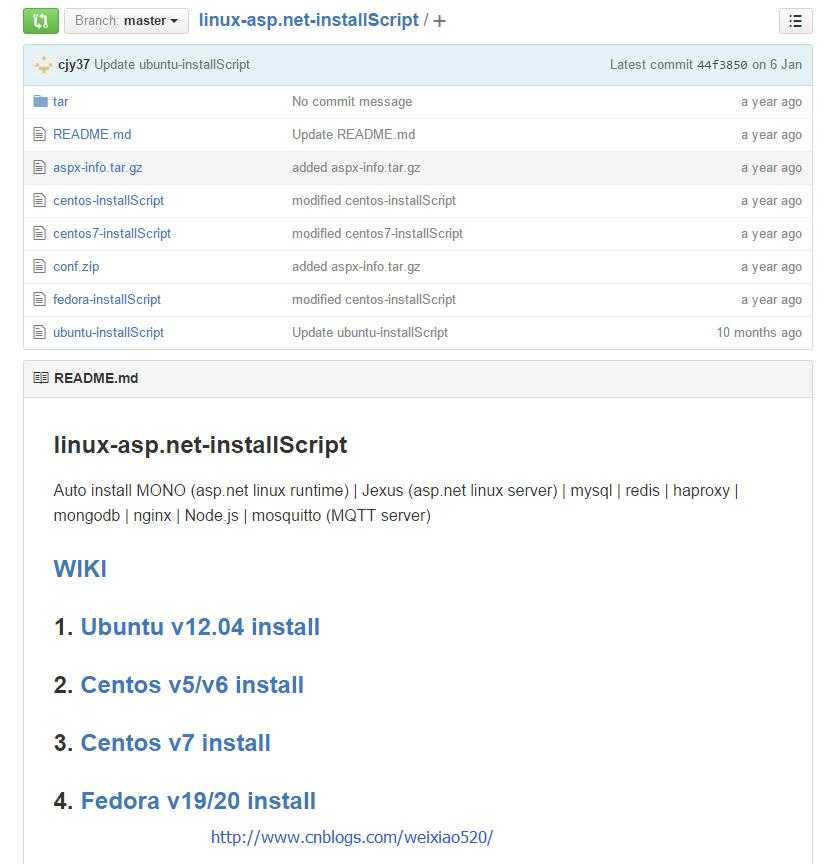
Task: Open the cjy37 avatar image
Action: pos(43,64)
